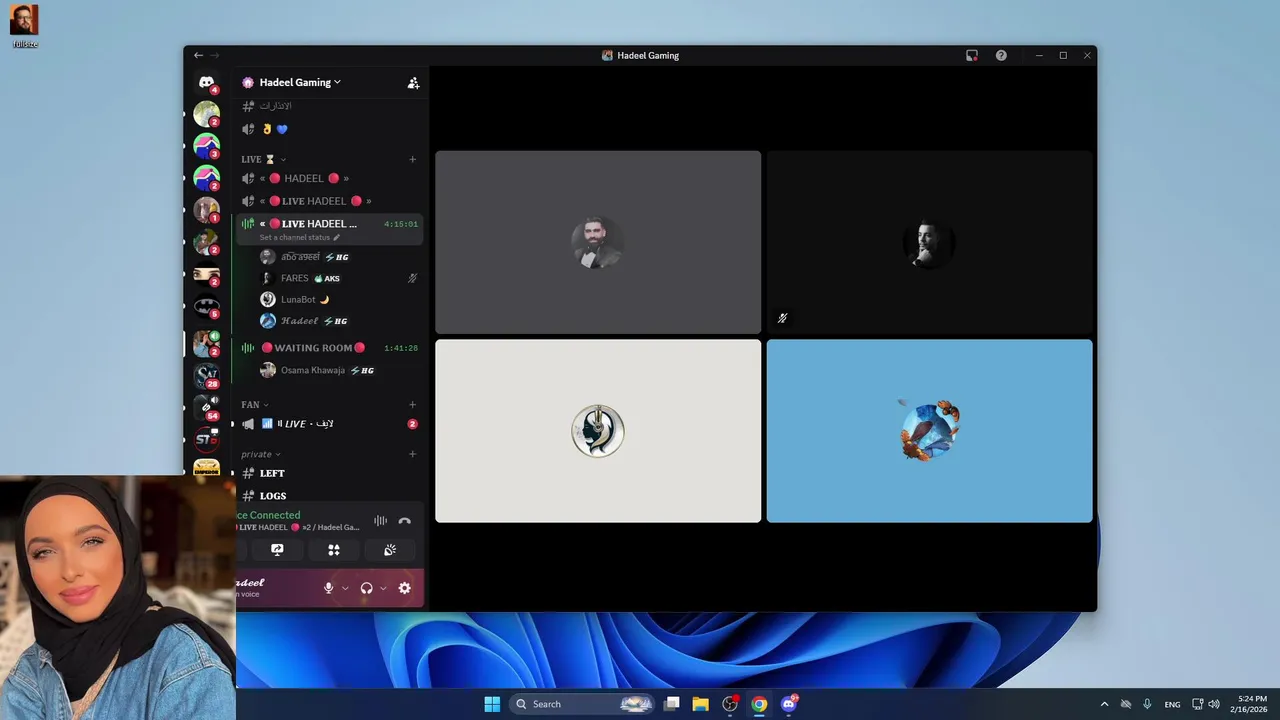Open the LEFT text channel

[x=328, y=473]
